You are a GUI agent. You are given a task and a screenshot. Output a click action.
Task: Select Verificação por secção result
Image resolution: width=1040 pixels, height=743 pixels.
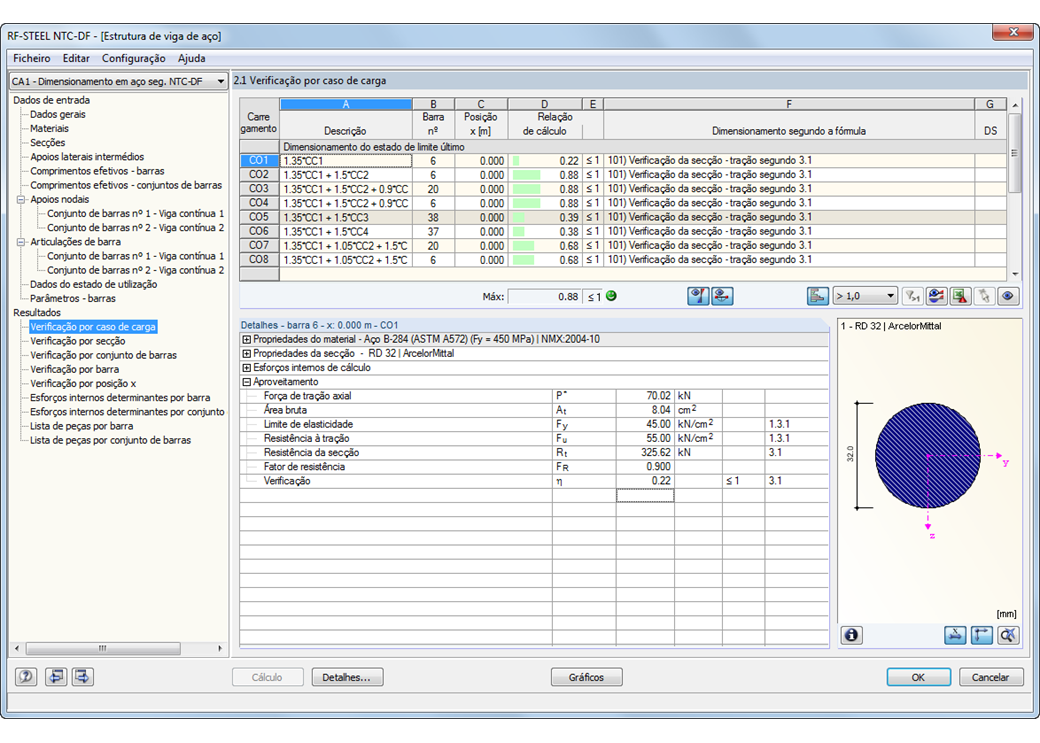point(78,341)
